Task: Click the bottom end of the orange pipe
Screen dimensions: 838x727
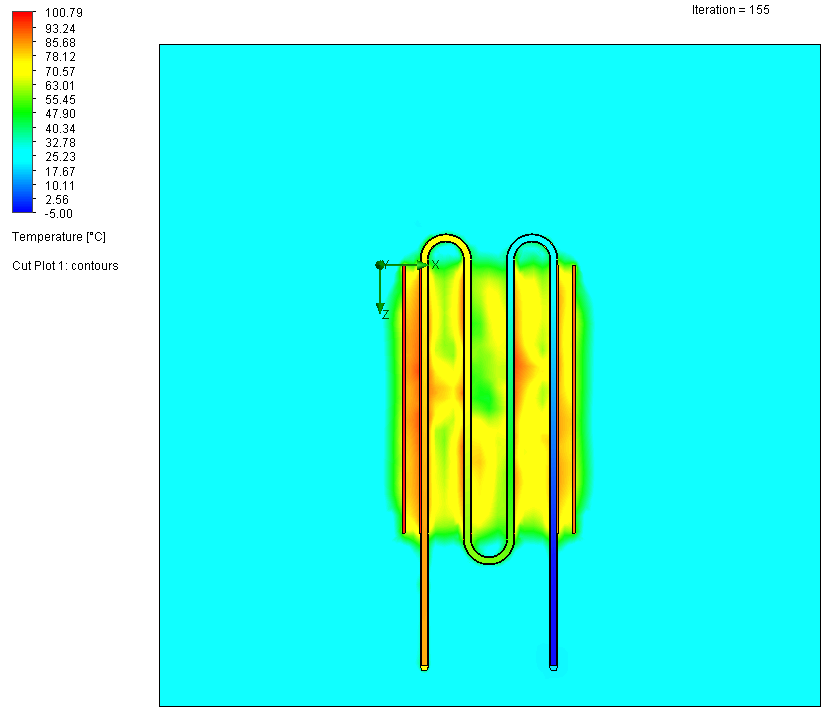Action: pos(424,663)
